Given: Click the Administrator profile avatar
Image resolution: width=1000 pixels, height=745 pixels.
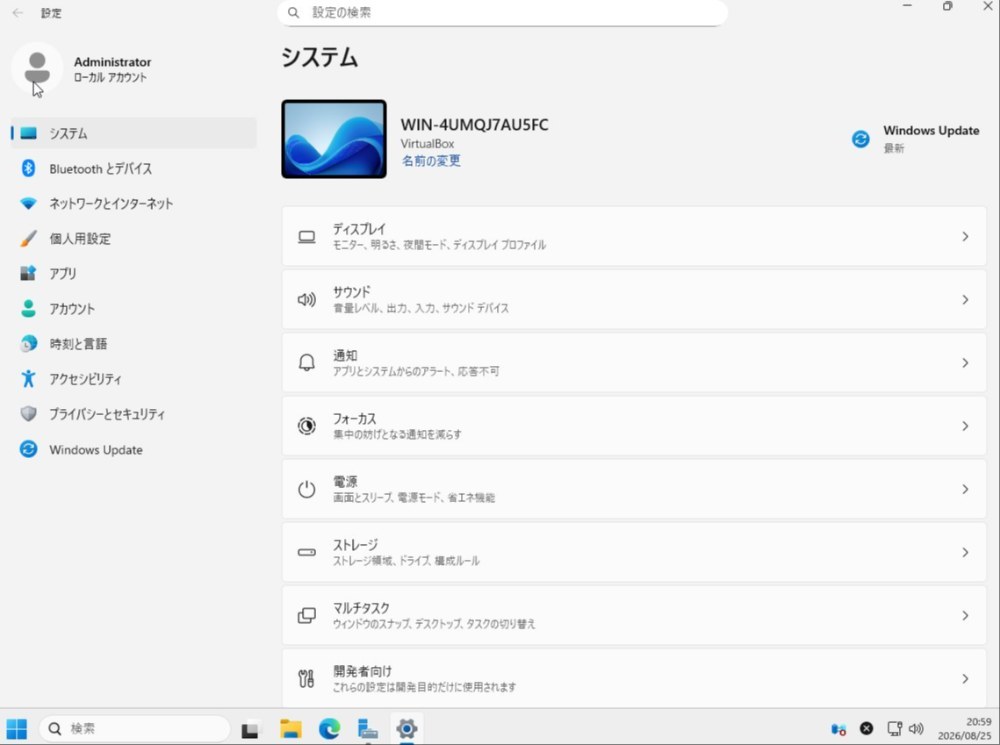Looking at the screenshot, I should tap(37, 68).
